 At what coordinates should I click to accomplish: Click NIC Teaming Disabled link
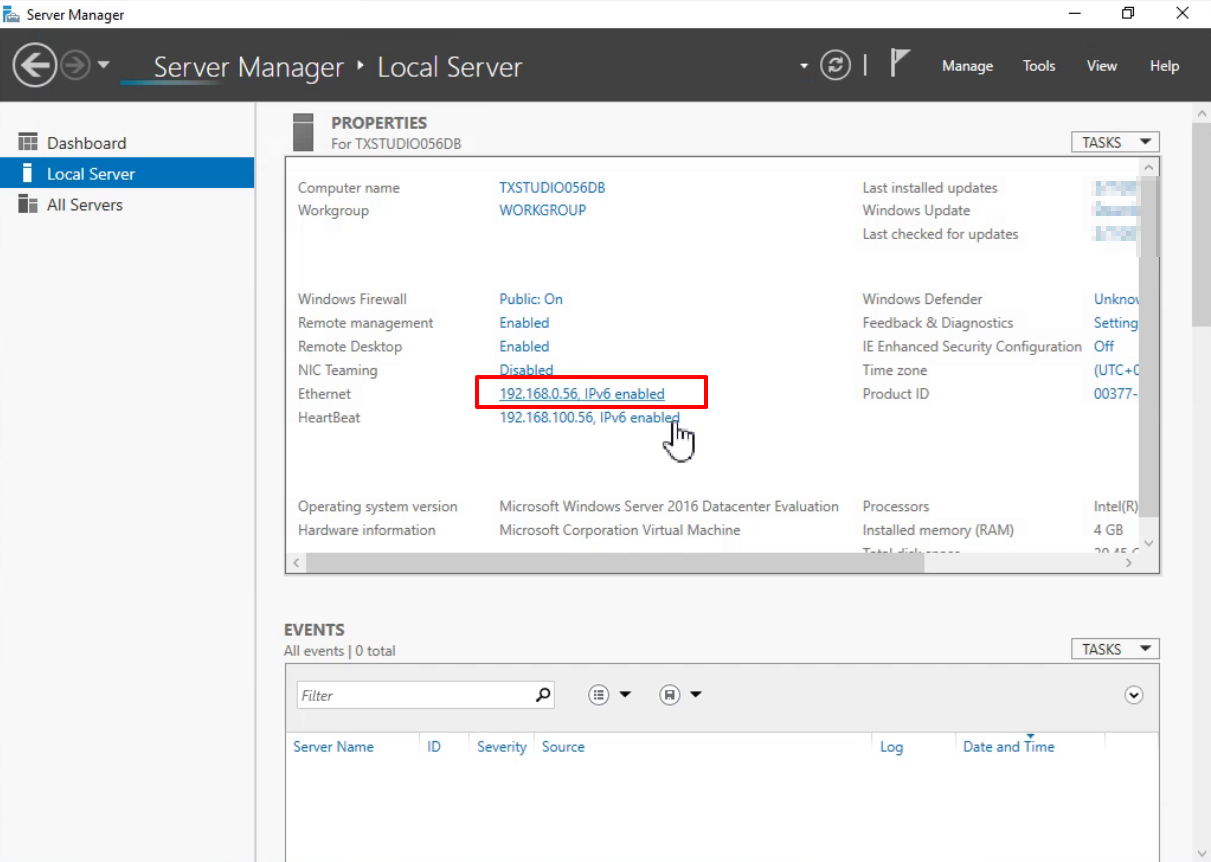click(526, 370)
